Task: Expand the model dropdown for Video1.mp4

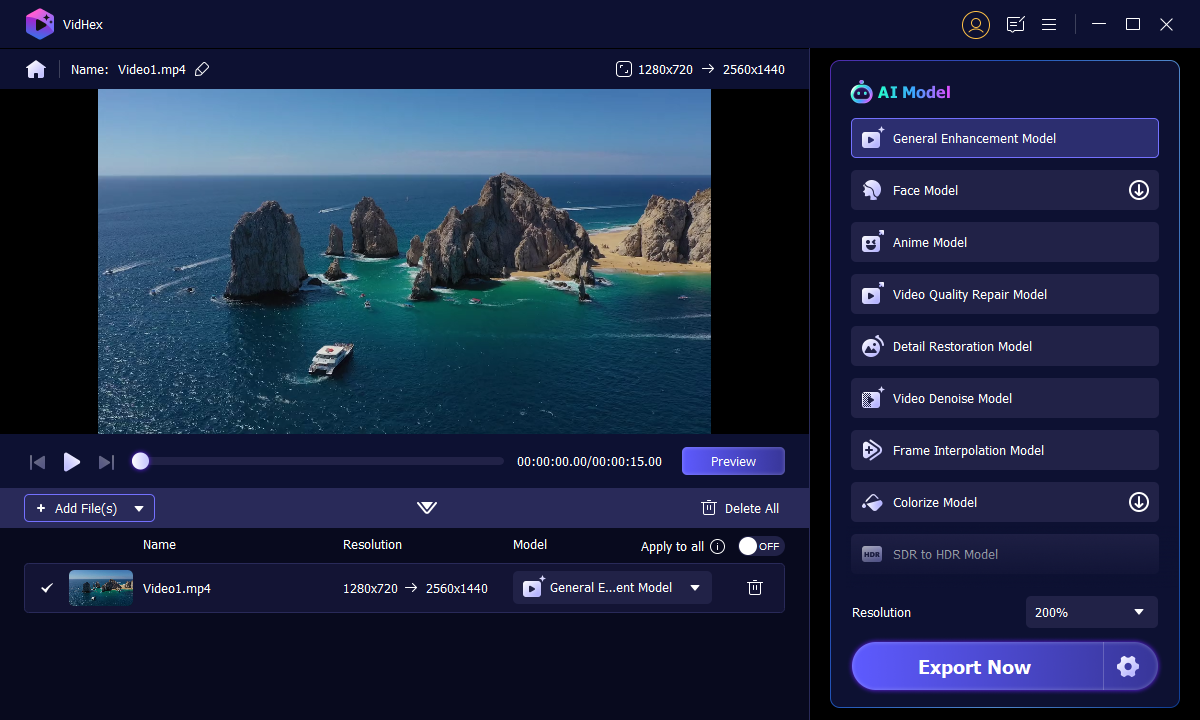Action: [x=694, y=588]
